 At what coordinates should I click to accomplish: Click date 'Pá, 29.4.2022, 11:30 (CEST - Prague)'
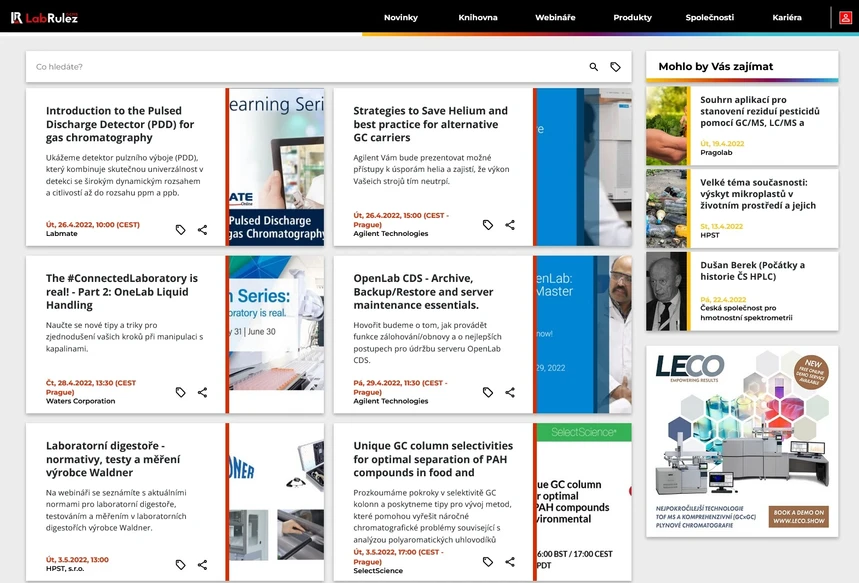[x=400, y=387]
